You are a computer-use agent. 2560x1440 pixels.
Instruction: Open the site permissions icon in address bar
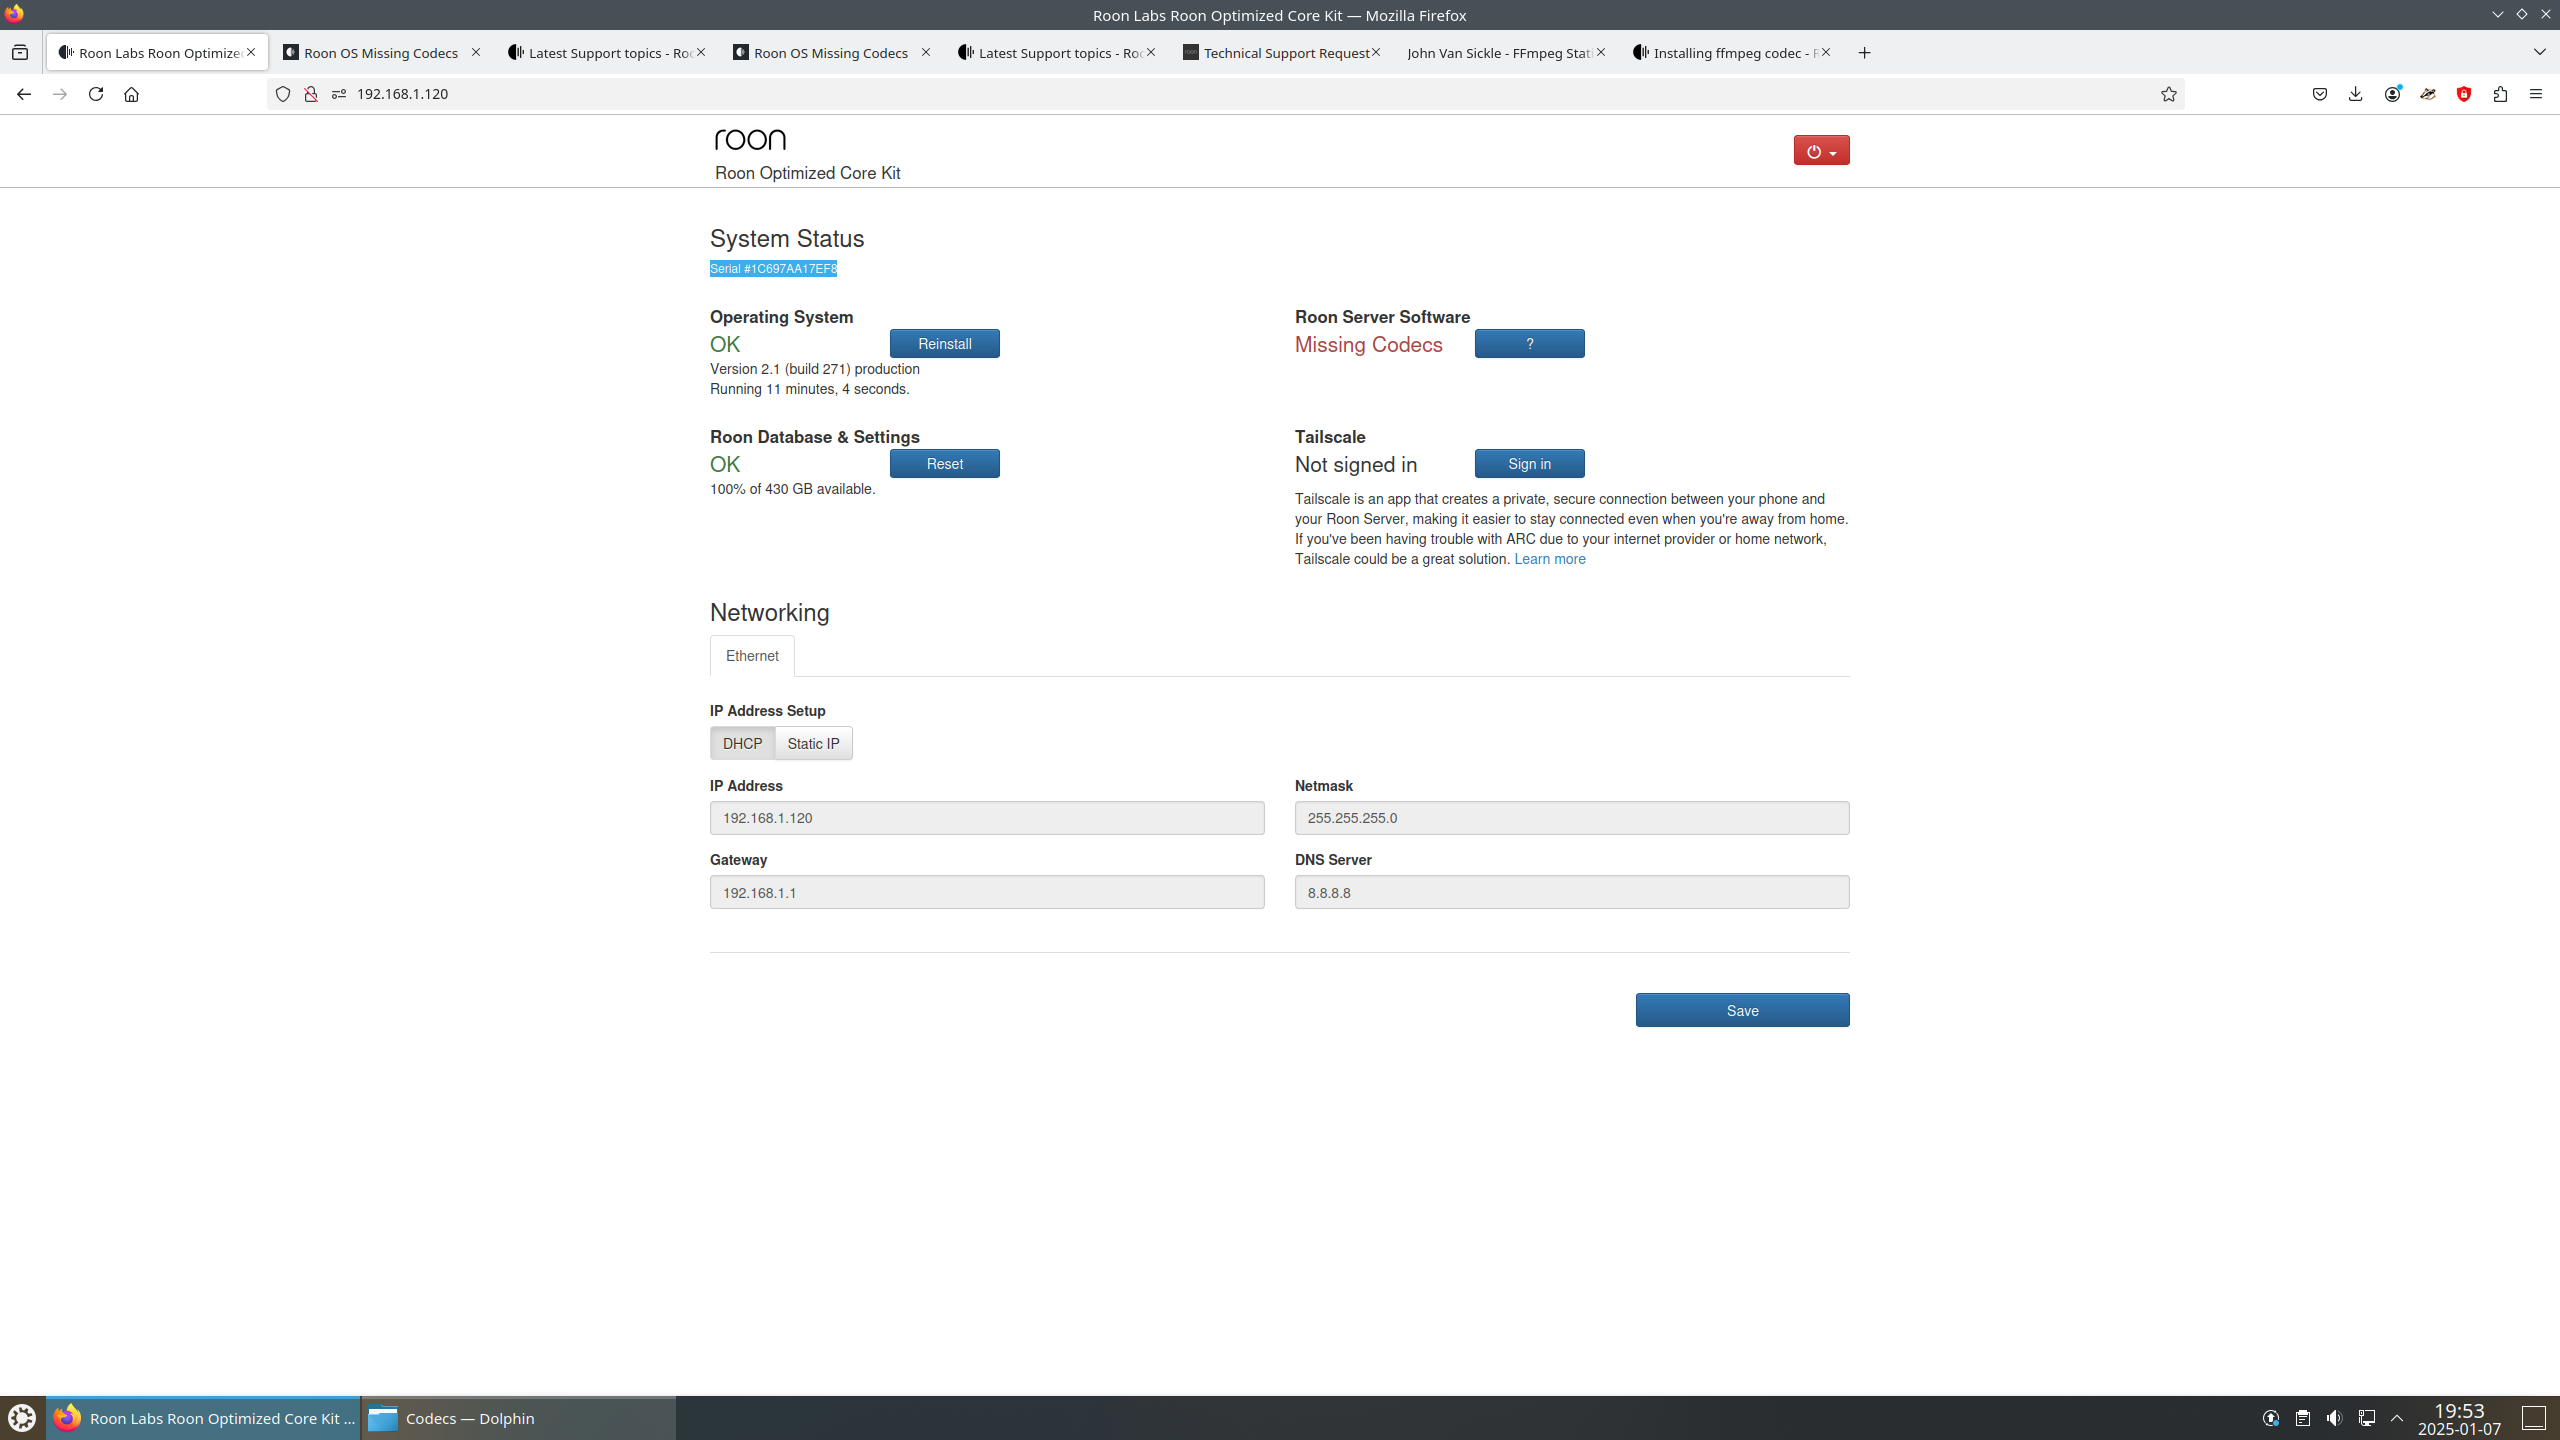coord(339,94)
